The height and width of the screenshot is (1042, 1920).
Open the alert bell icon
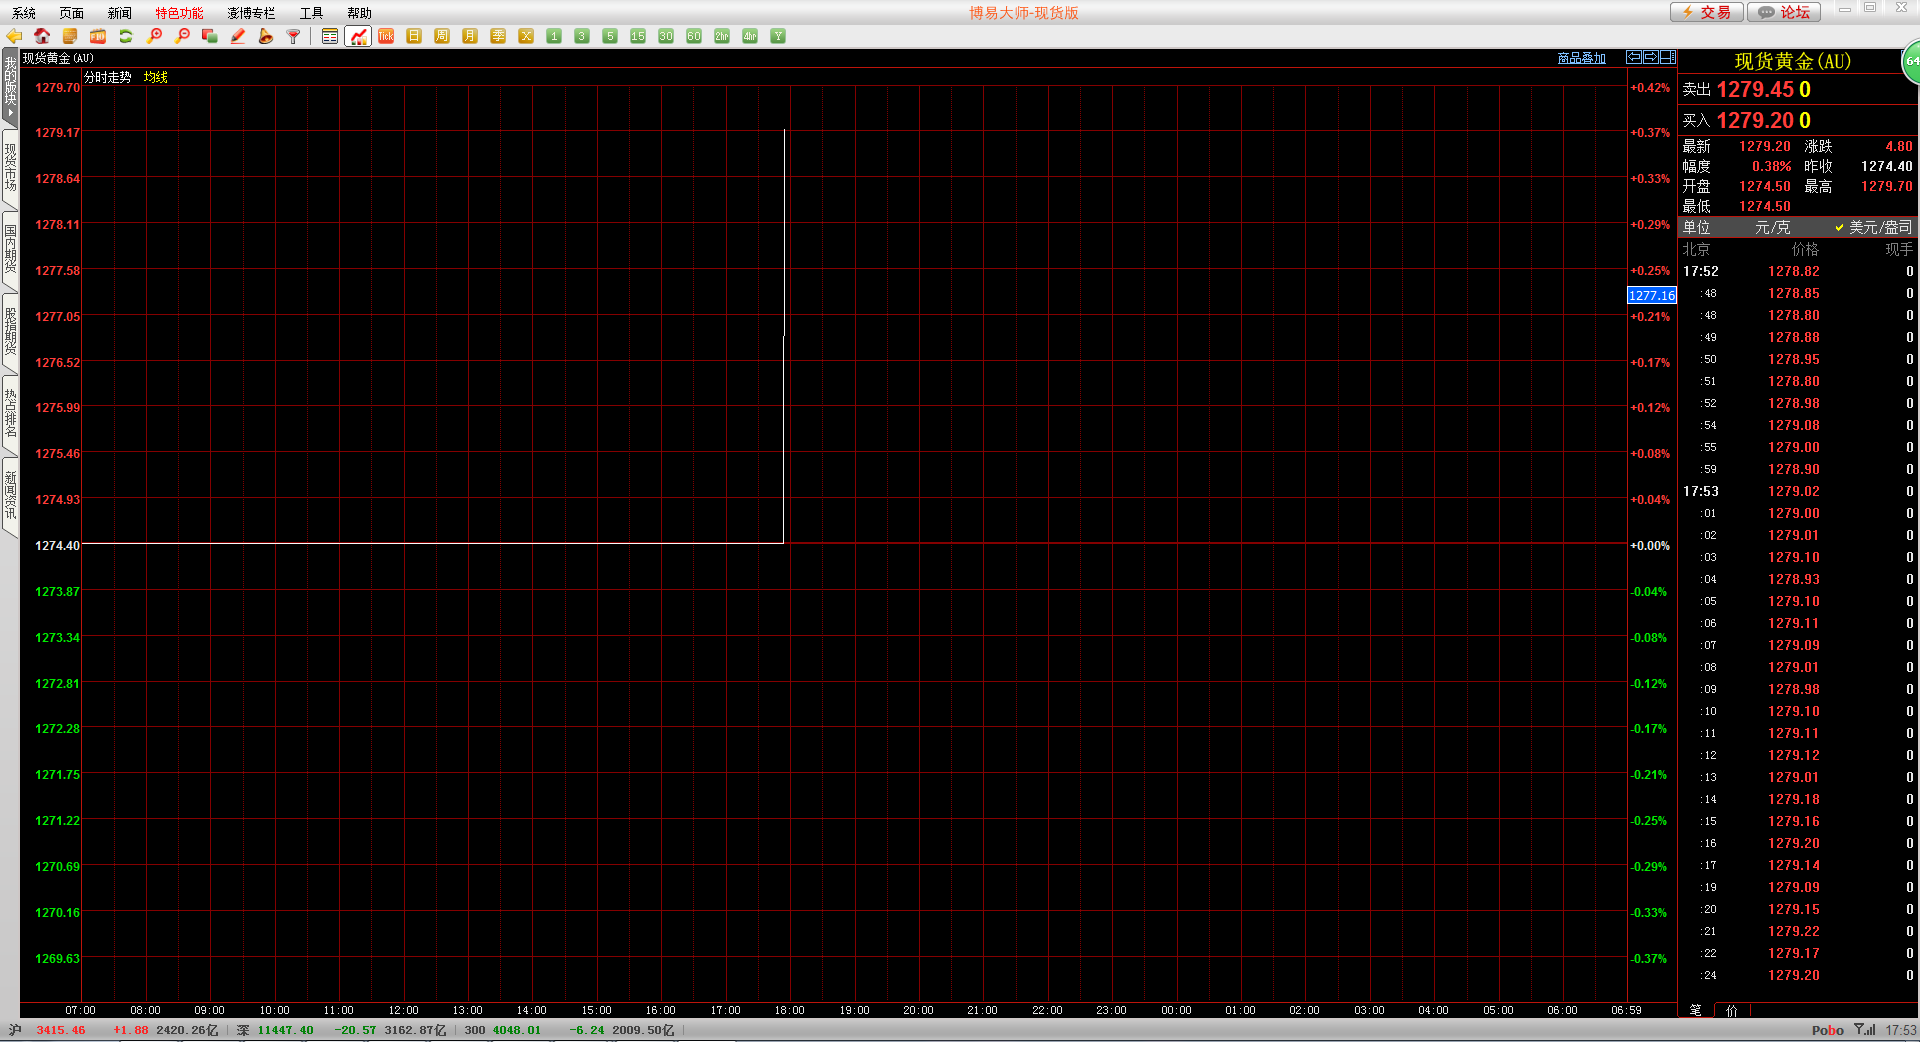[266, 36]
